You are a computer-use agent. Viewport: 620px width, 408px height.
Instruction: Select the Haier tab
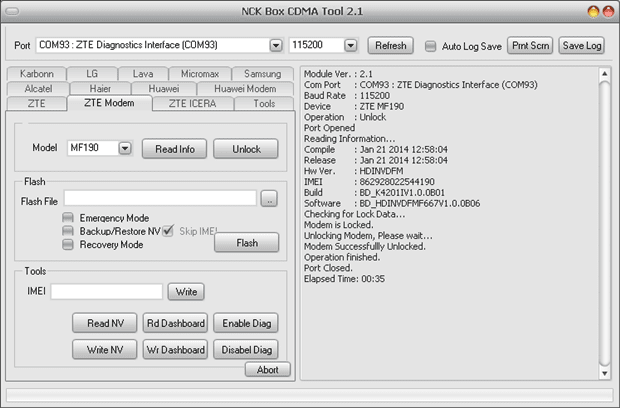coord(100,89)
